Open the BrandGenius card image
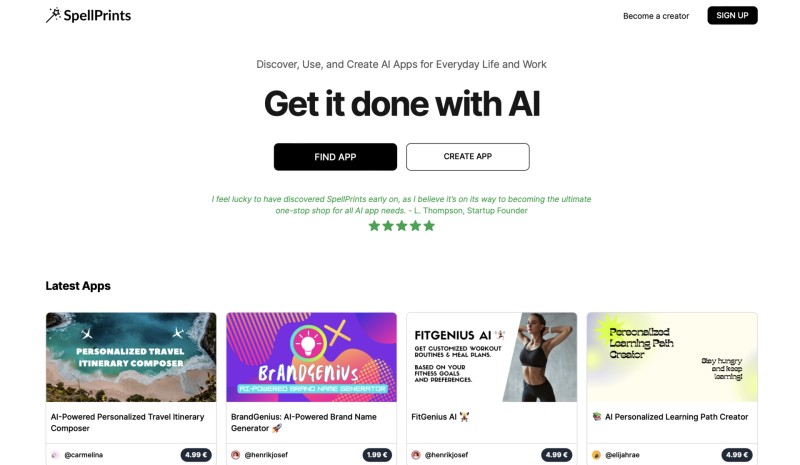The image size is (800, 465). click(x=311, y=357)
